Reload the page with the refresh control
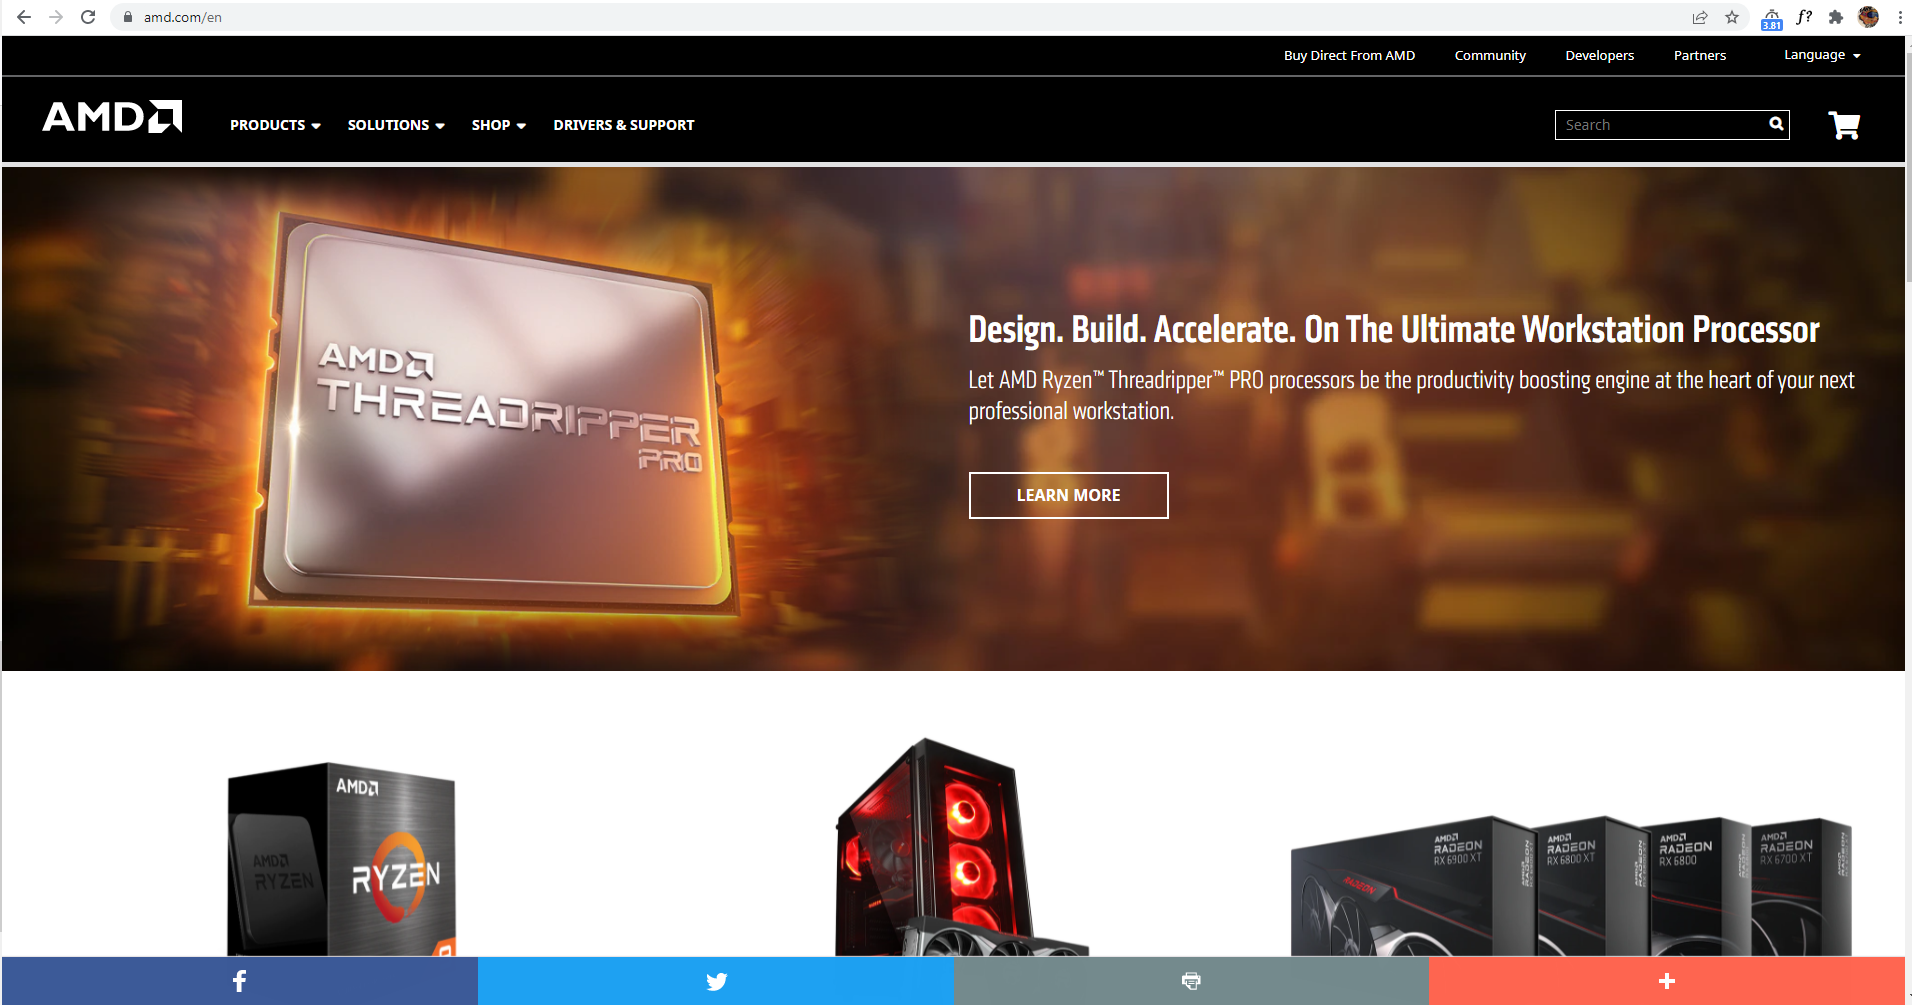The height and width of the screenshot is (1005, 1912). [88, 16]
